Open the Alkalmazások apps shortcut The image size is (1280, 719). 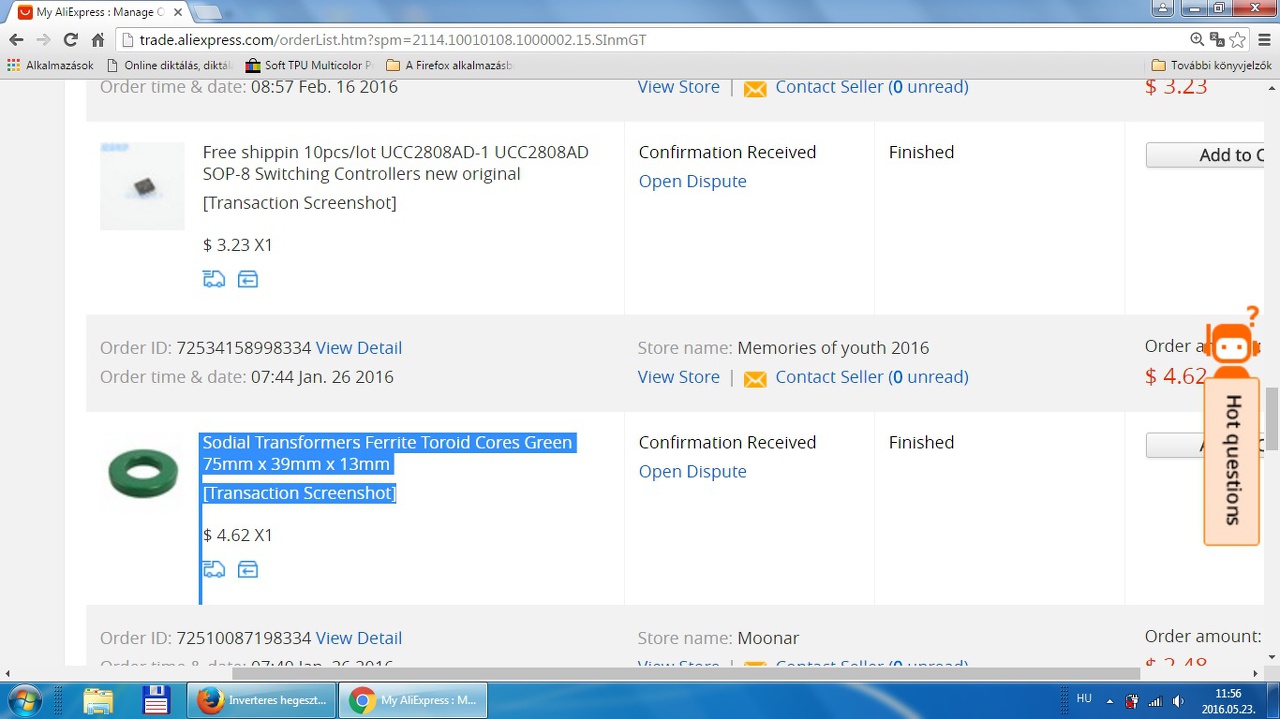click(x=50, y=65)
